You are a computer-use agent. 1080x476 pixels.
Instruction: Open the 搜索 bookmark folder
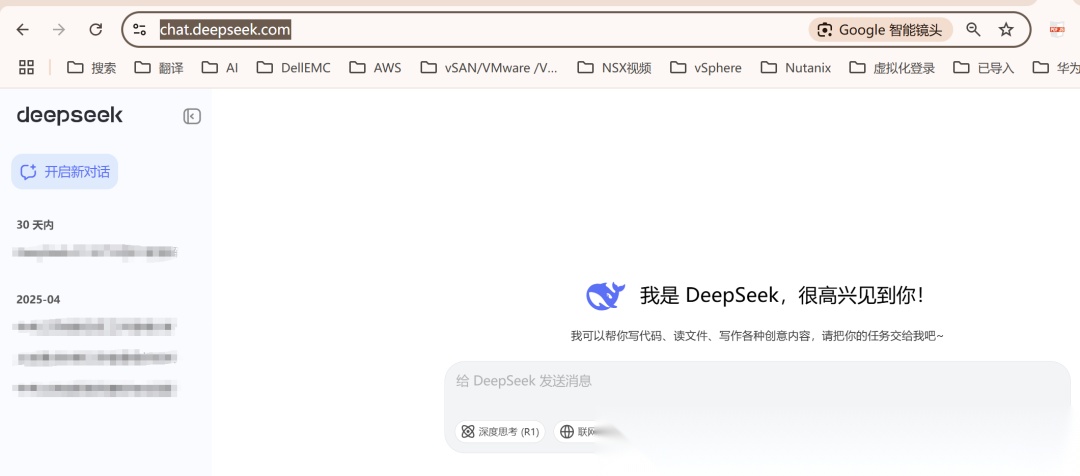click(91, 68)
